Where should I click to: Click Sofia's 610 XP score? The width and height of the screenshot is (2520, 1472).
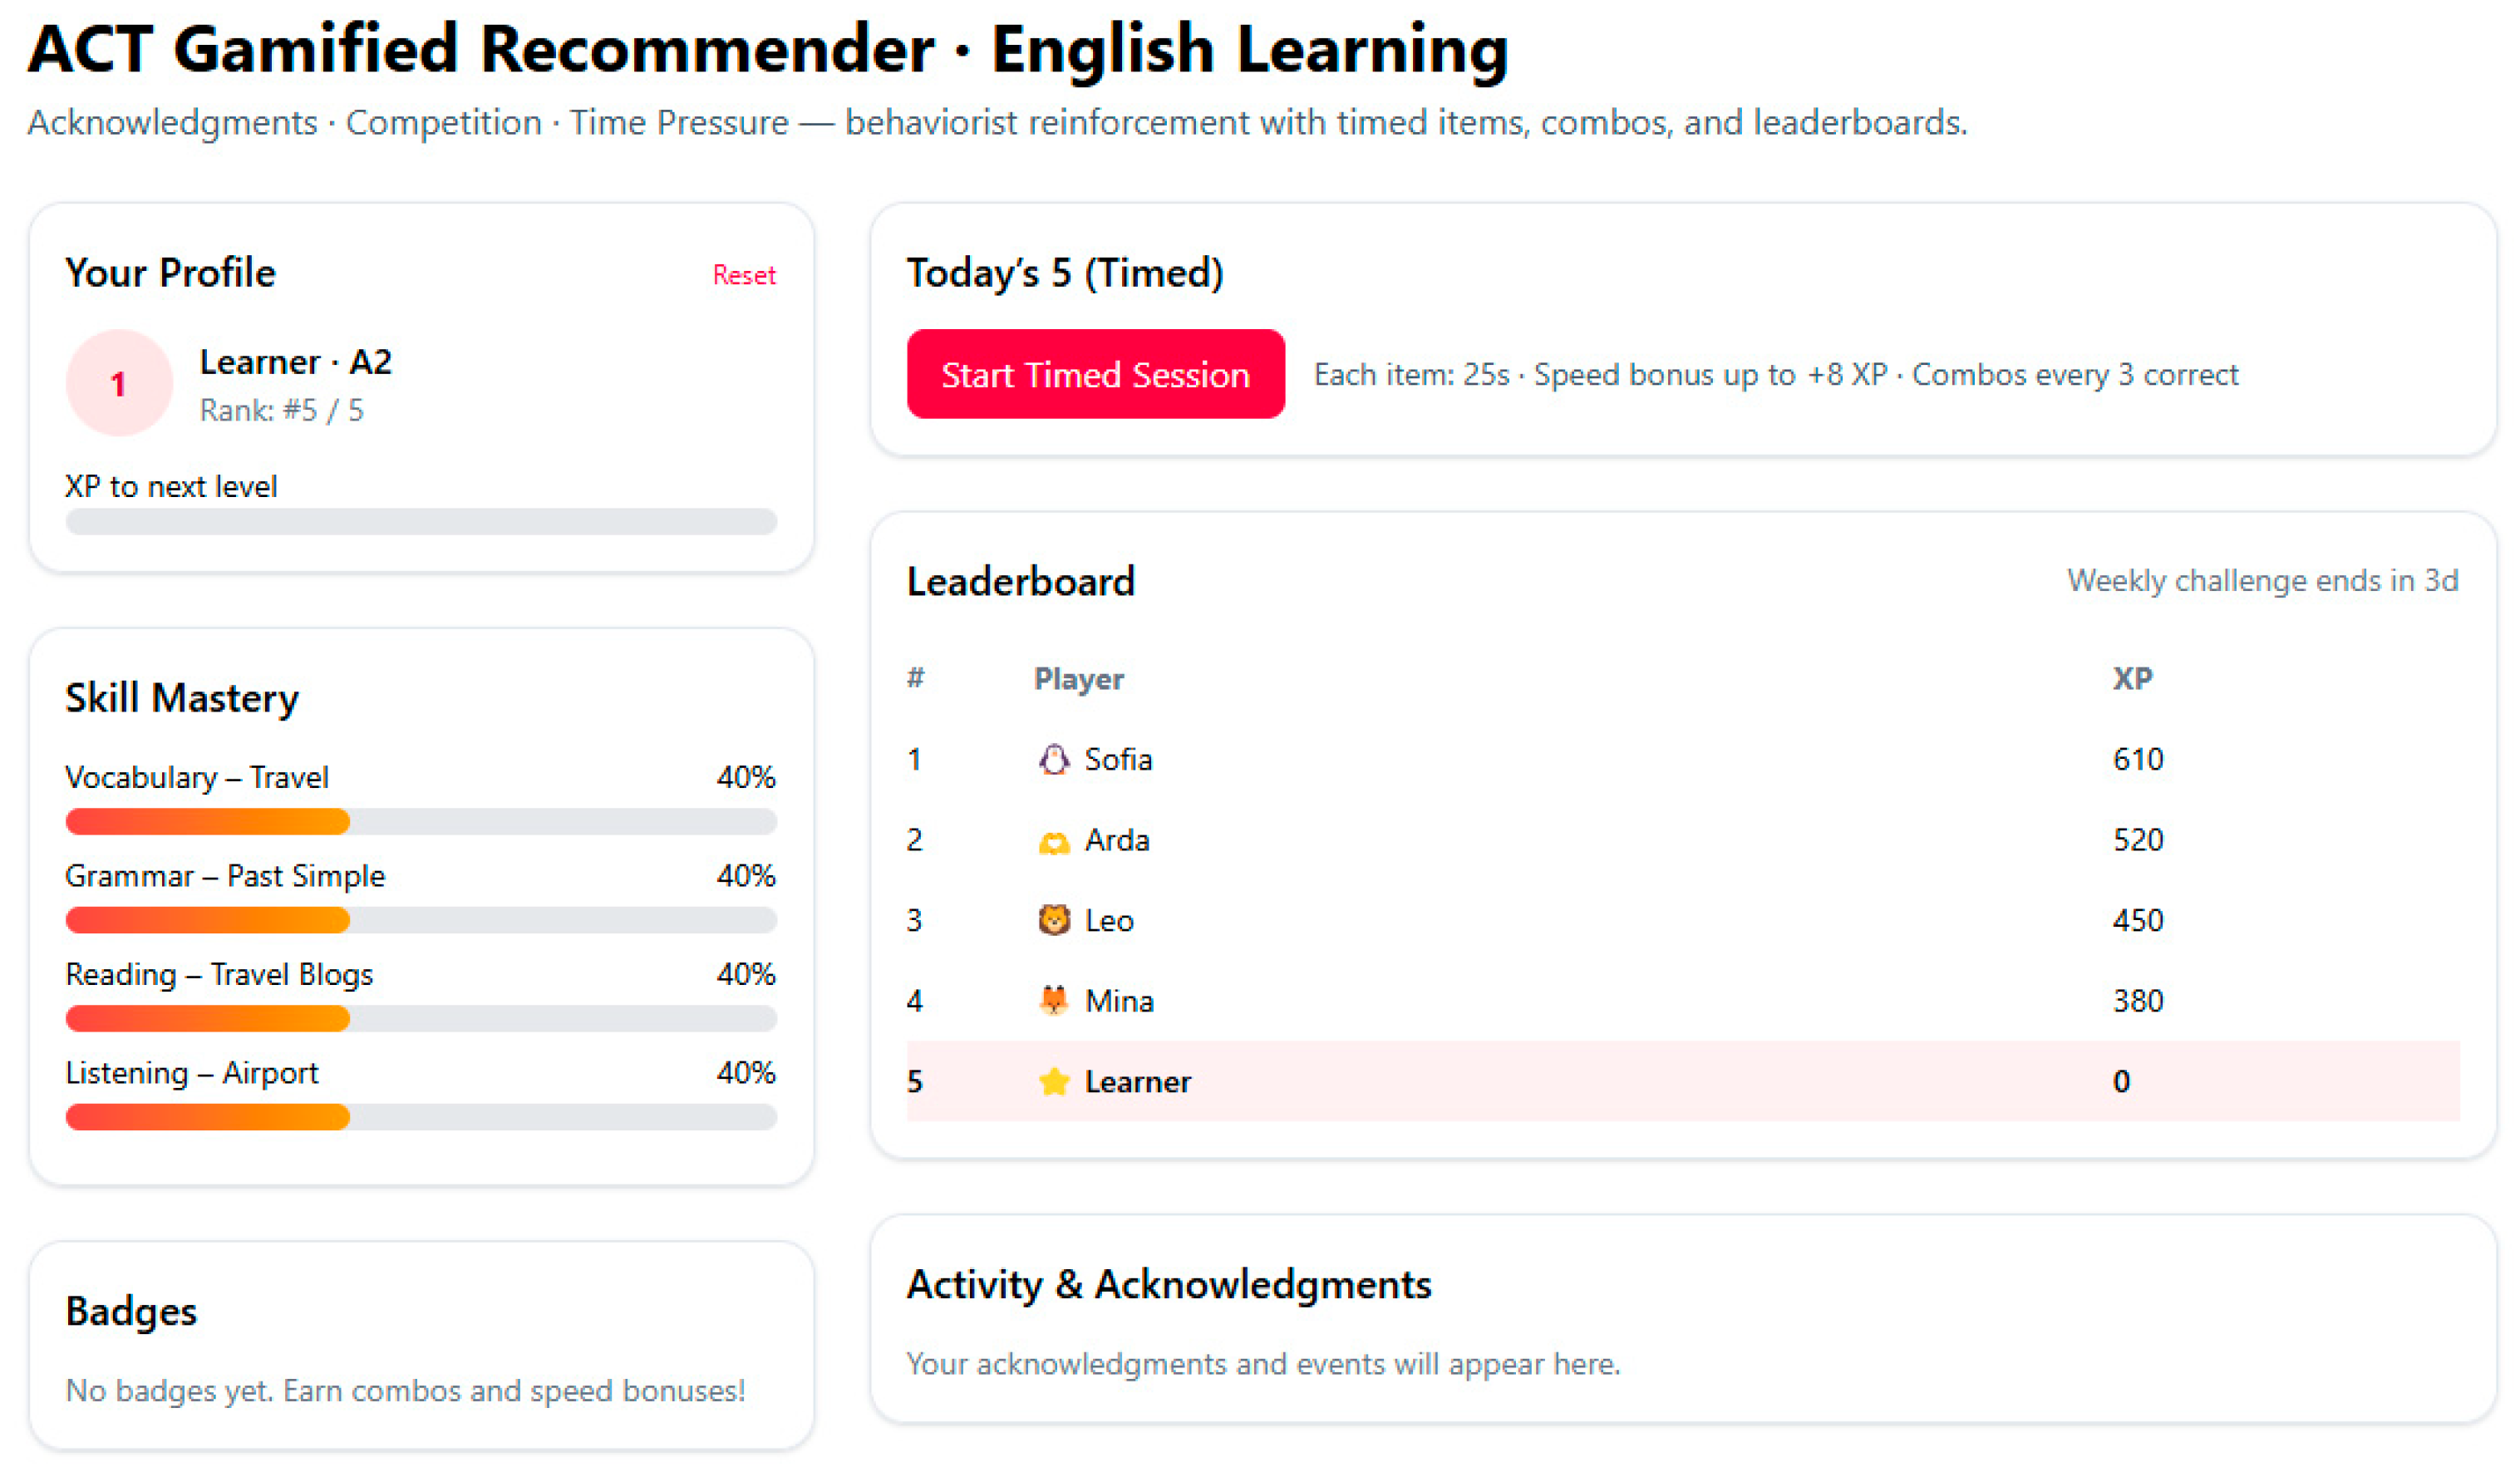(2137, 760)
